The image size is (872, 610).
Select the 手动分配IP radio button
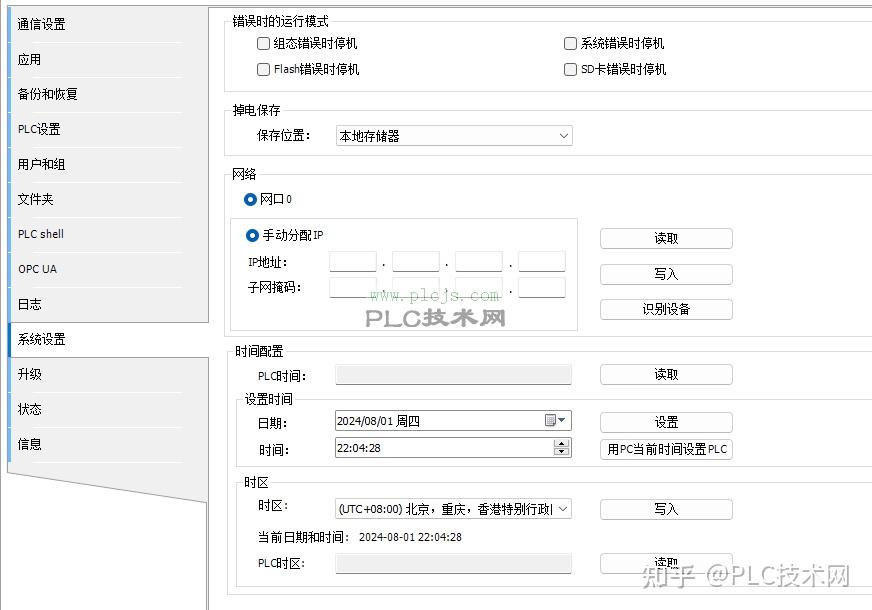pos(252,236)
